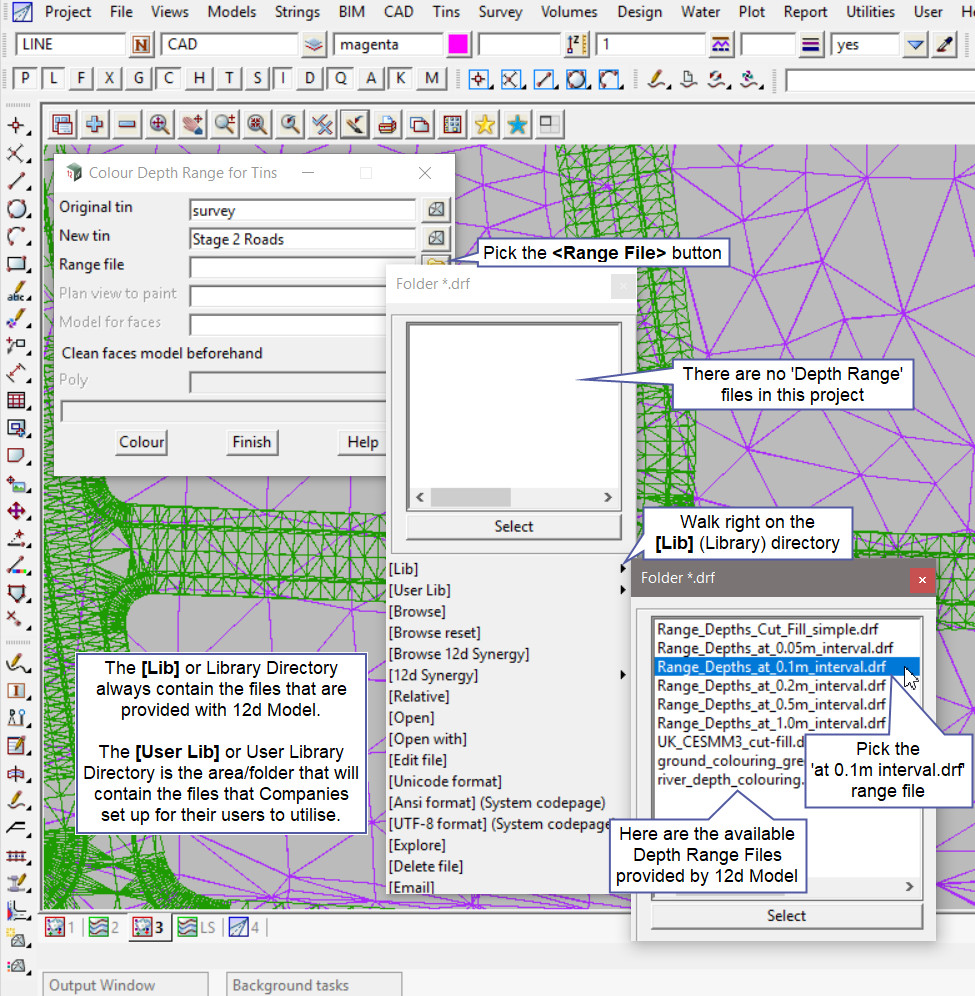Click the magenta colour swatch
The image size is (975, 996).
[458, 45]
